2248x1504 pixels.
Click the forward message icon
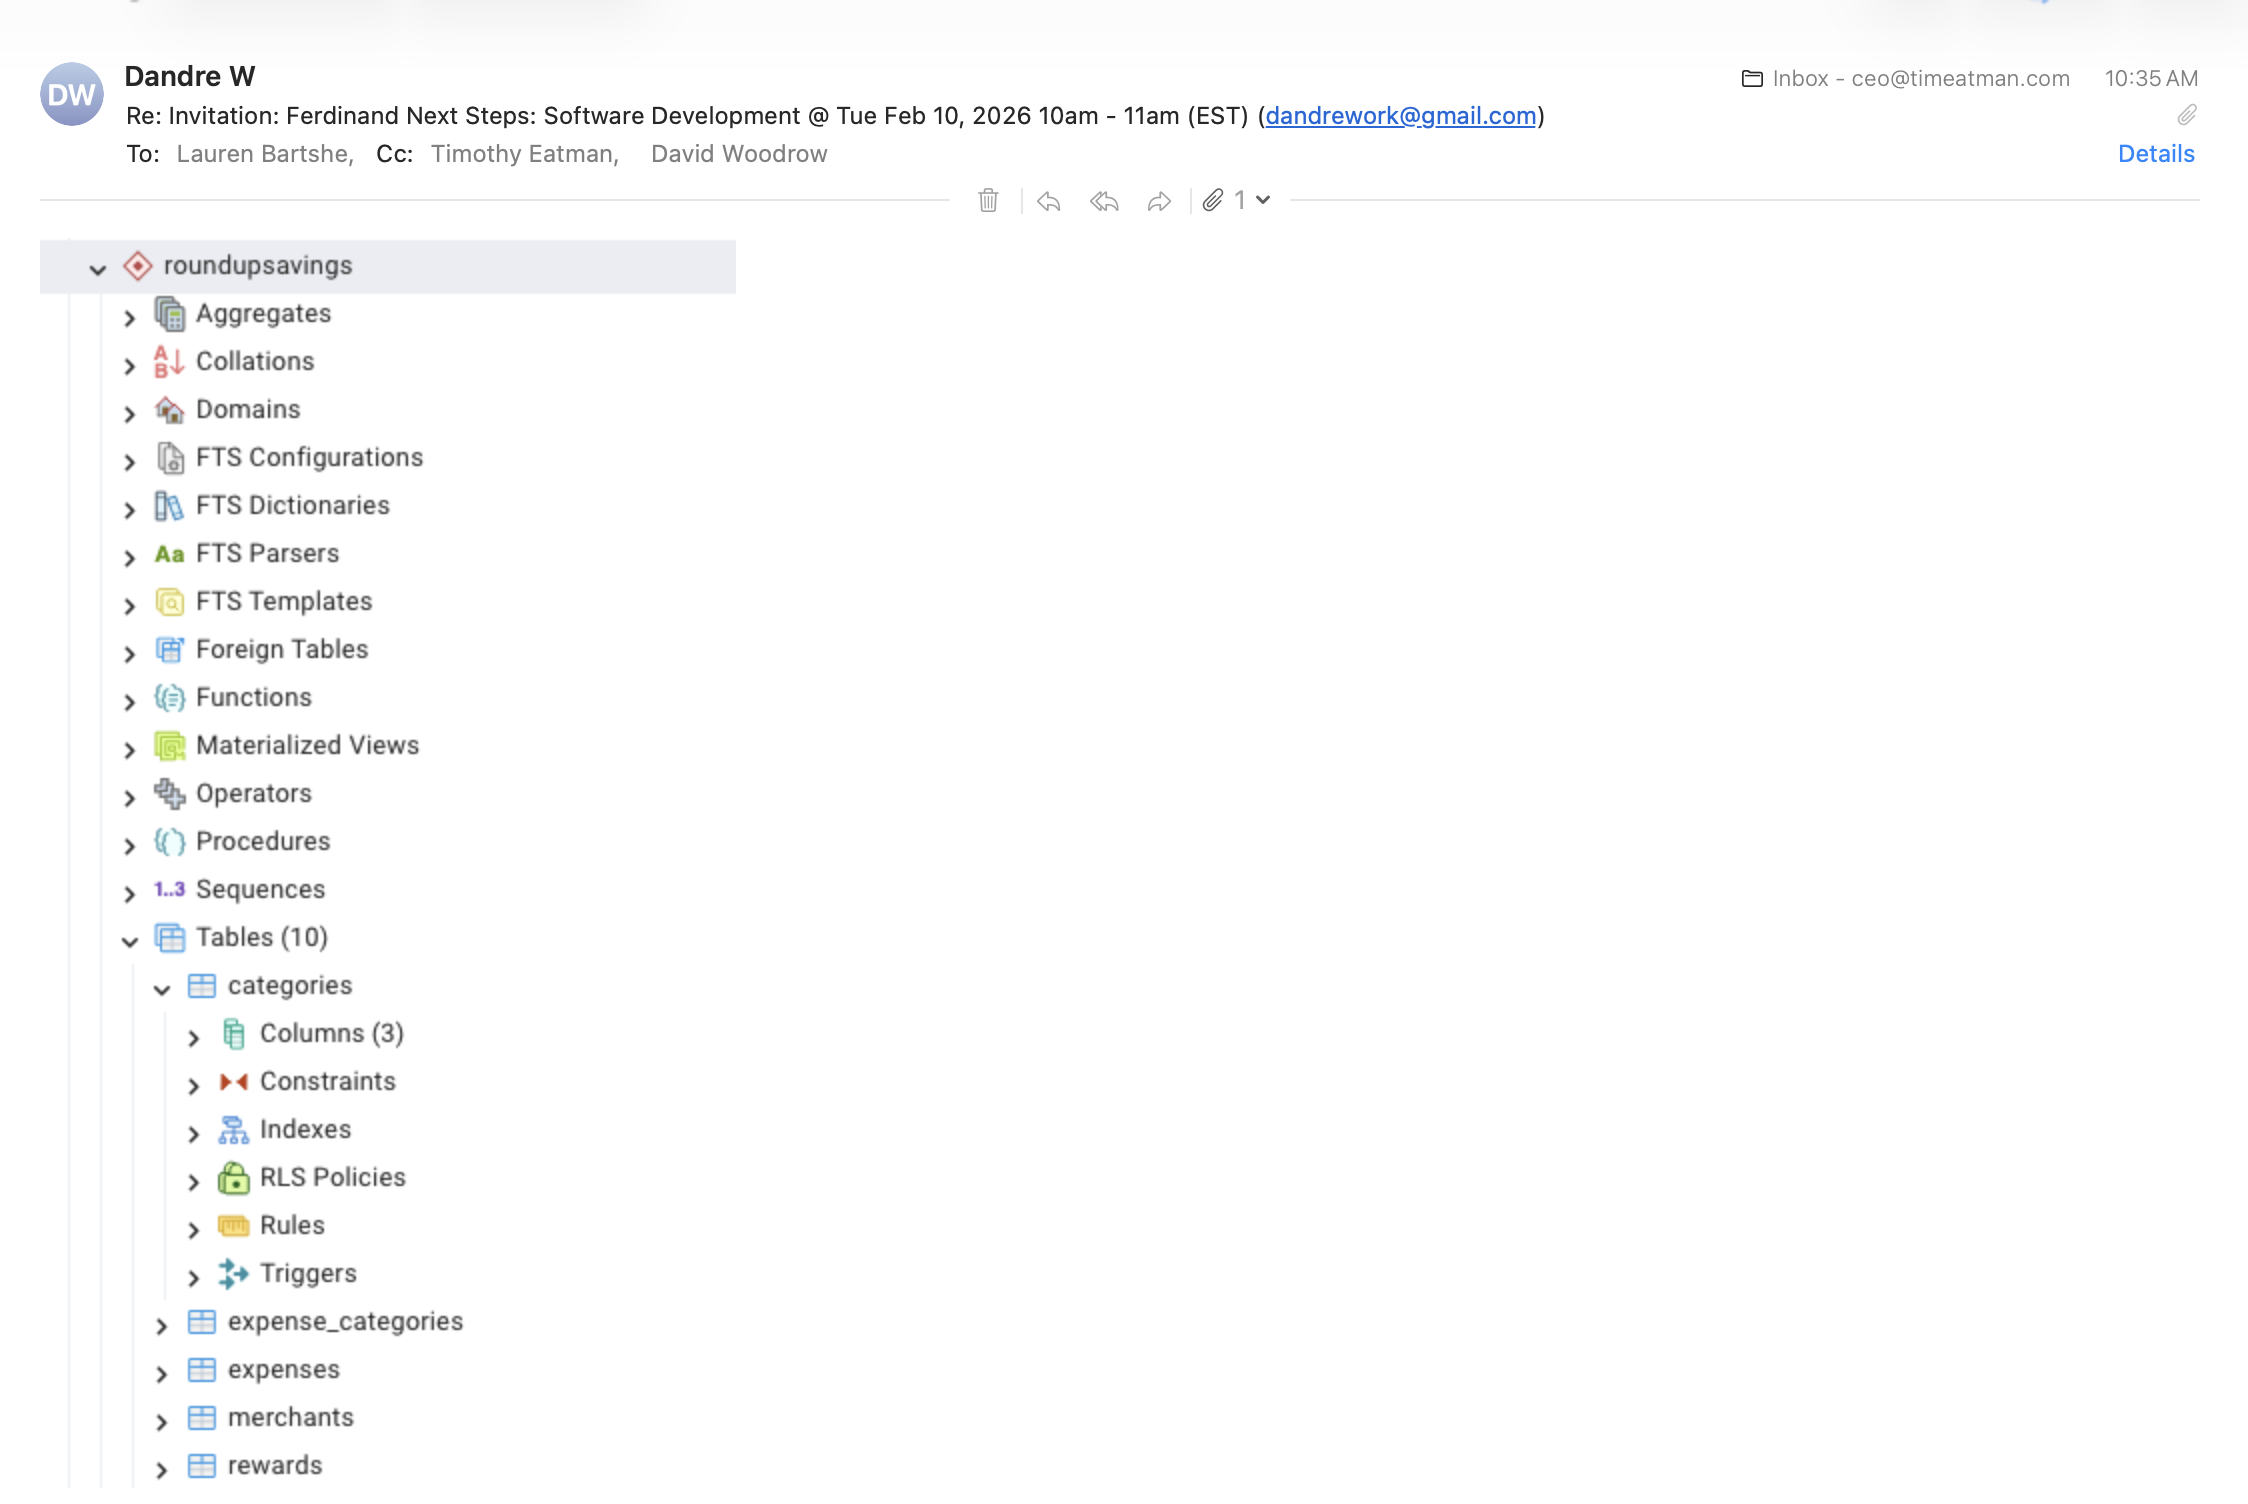pos(1159,201)
